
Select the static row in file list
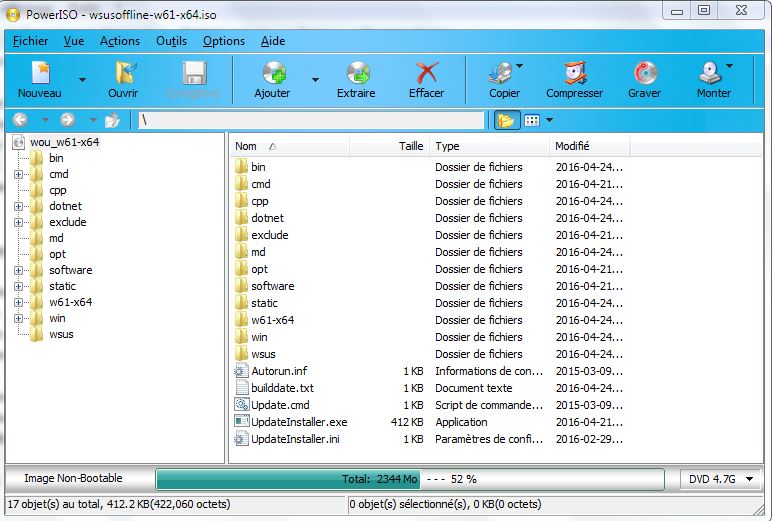429,303
